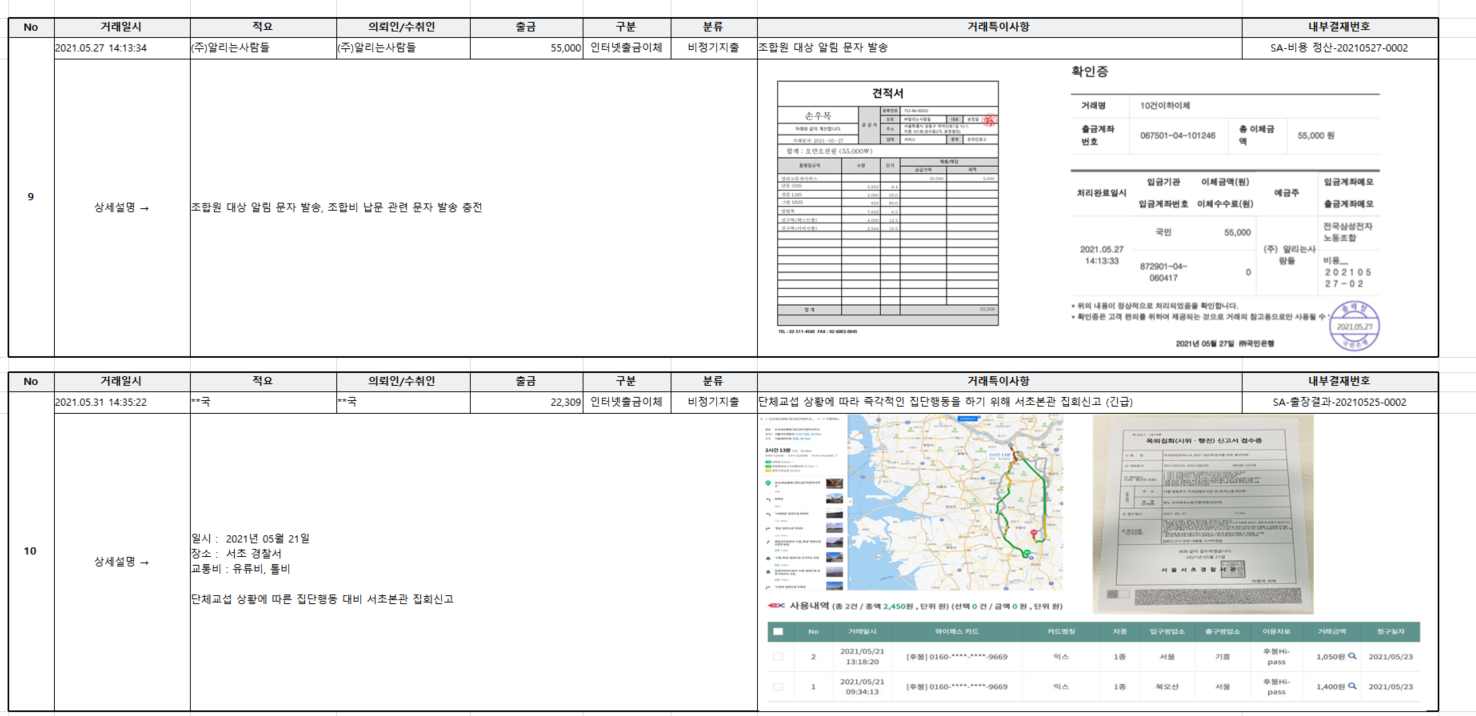The width and height of the screenshot is (1476, 716).
Task: Click the 거래특이사항 header in row 9 table
Action: pos(999,27)
